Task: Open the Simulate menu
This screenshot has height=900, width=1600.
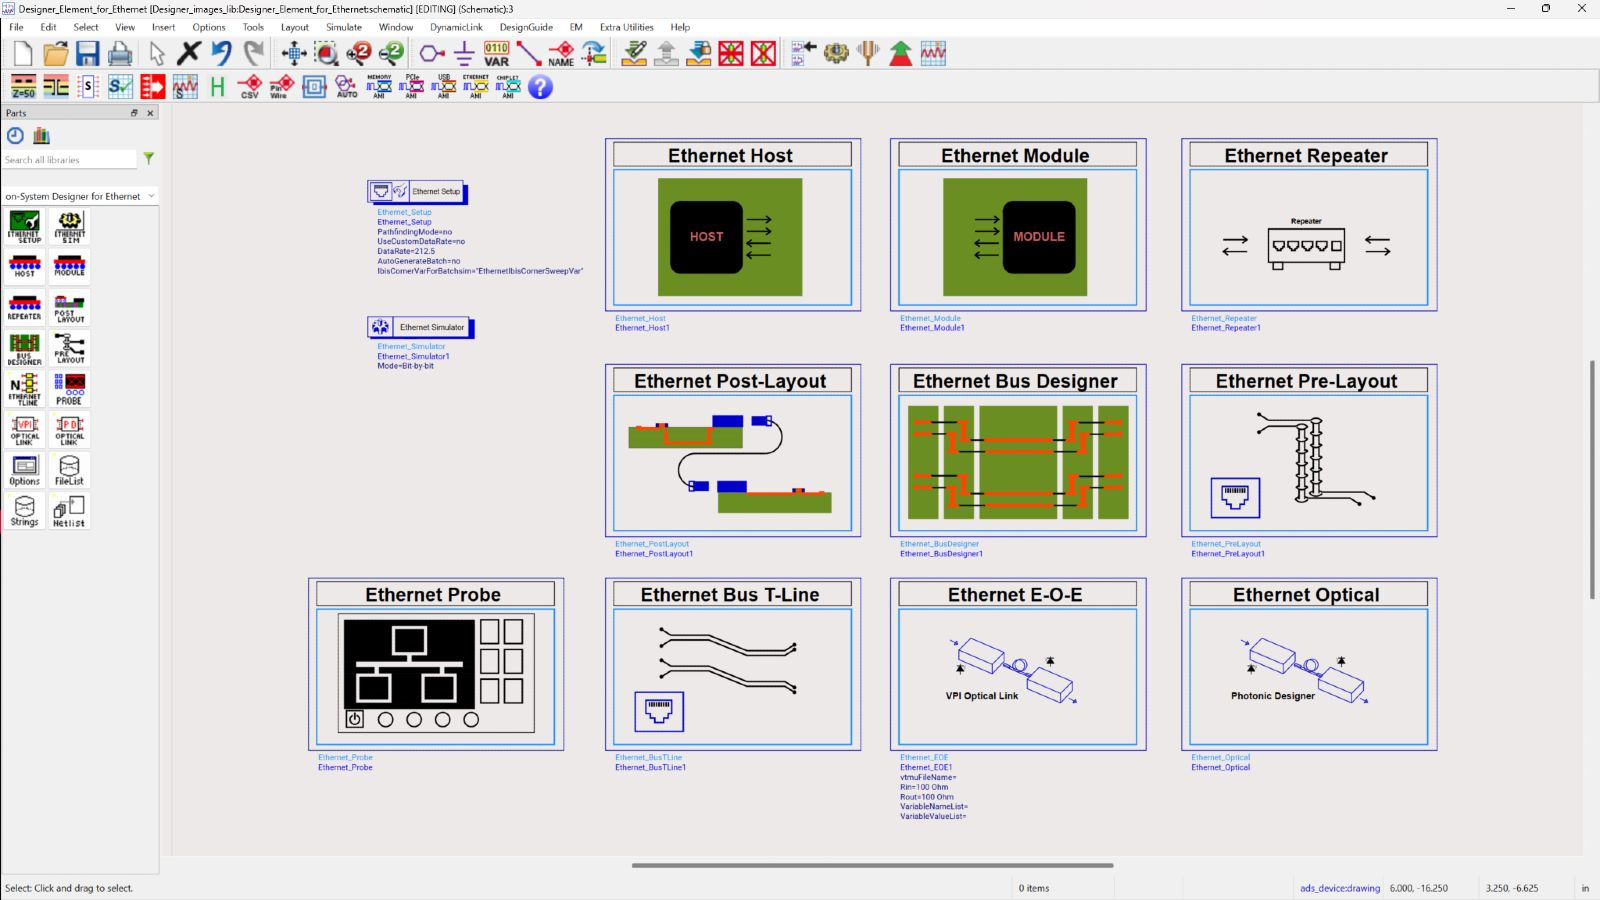Action: tap(344, 27)
